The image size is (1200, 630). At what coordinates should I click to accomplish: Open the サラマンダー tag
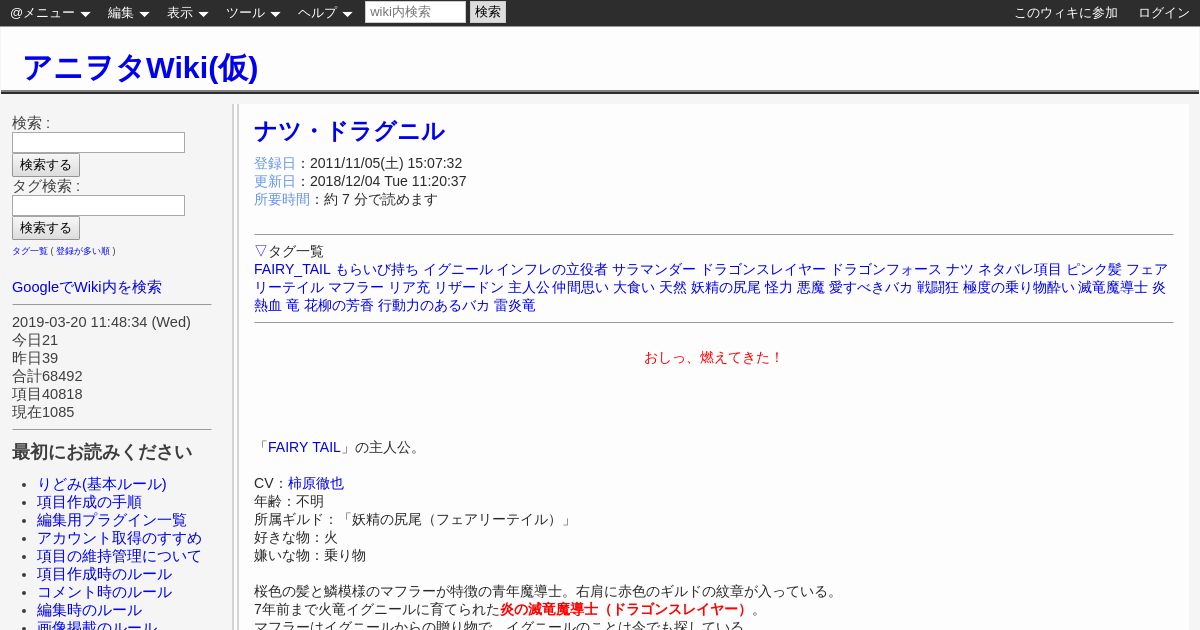(654, 269)
